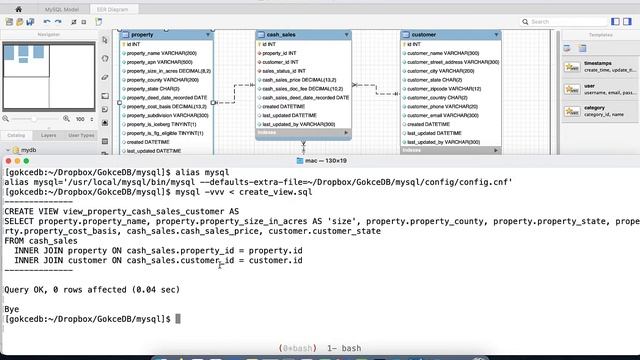
Task: Expand the mydb schema tree node
Action: [7, 150]
